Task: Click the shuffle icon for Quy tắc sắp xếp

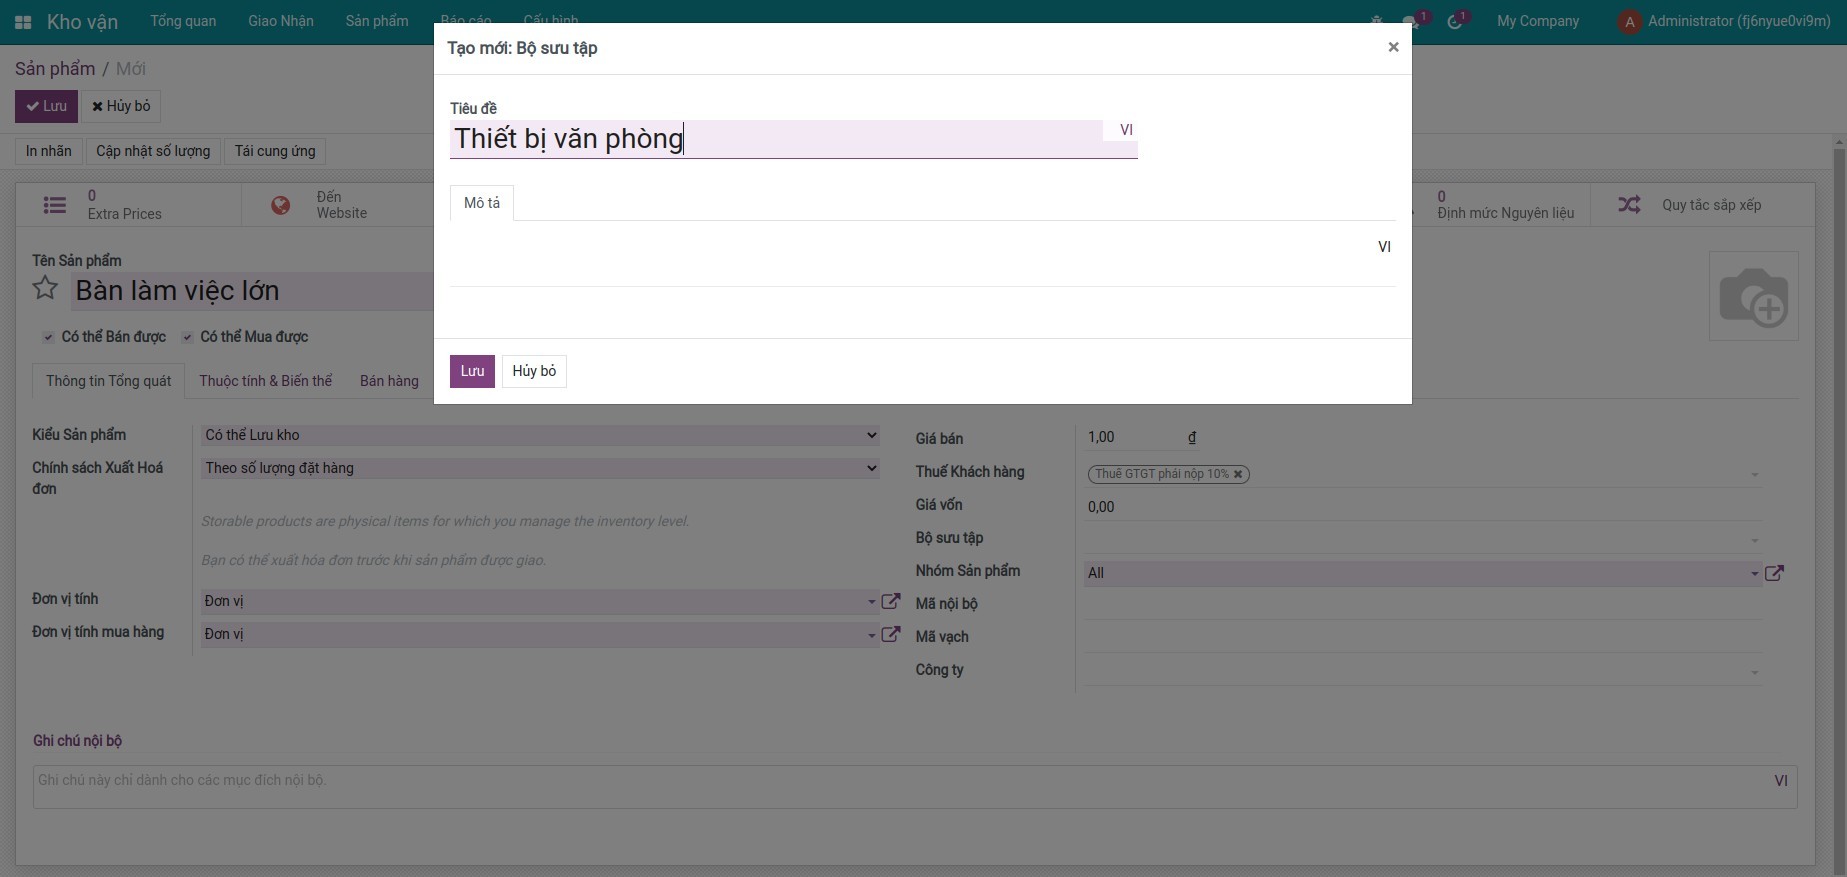Action: click(x=1629, y=205)
